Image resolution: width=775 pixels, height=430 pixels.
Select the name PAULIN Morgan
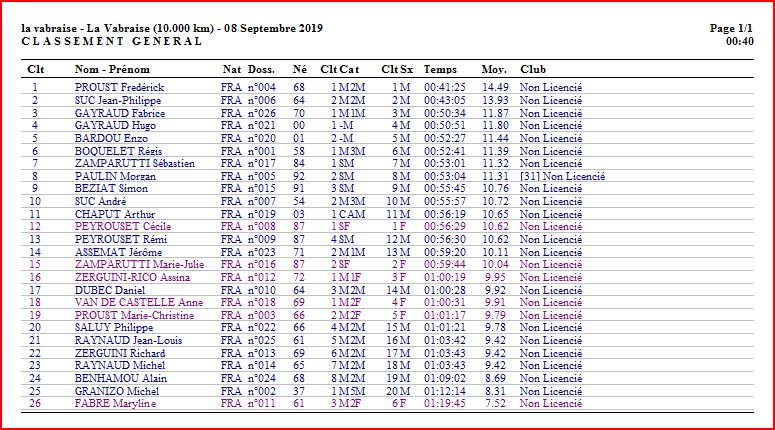(x=115, y=176)
